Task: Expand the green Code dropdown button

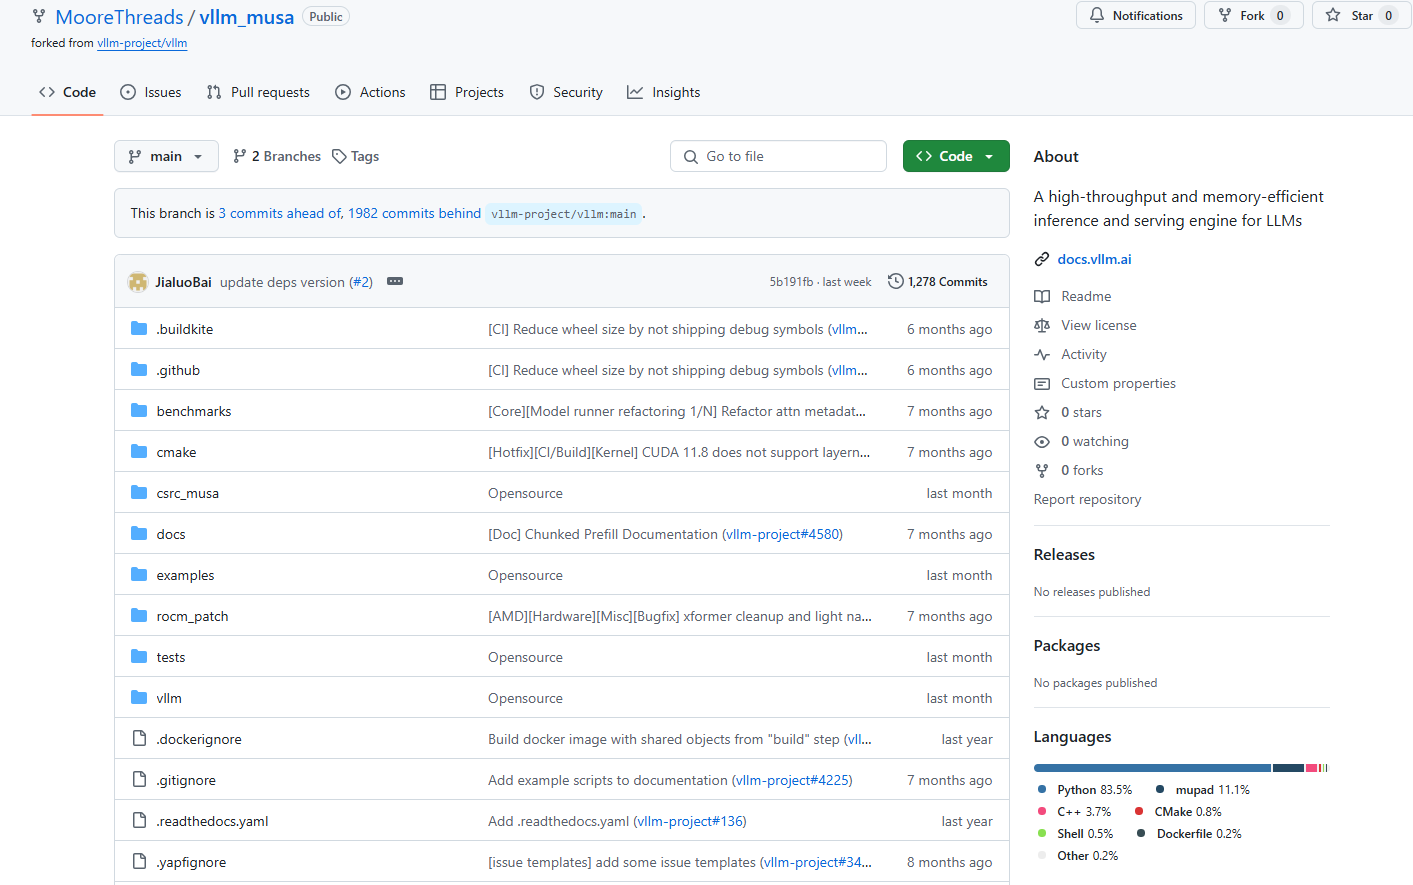Action: pyautogui.click(x=956, y=157)
